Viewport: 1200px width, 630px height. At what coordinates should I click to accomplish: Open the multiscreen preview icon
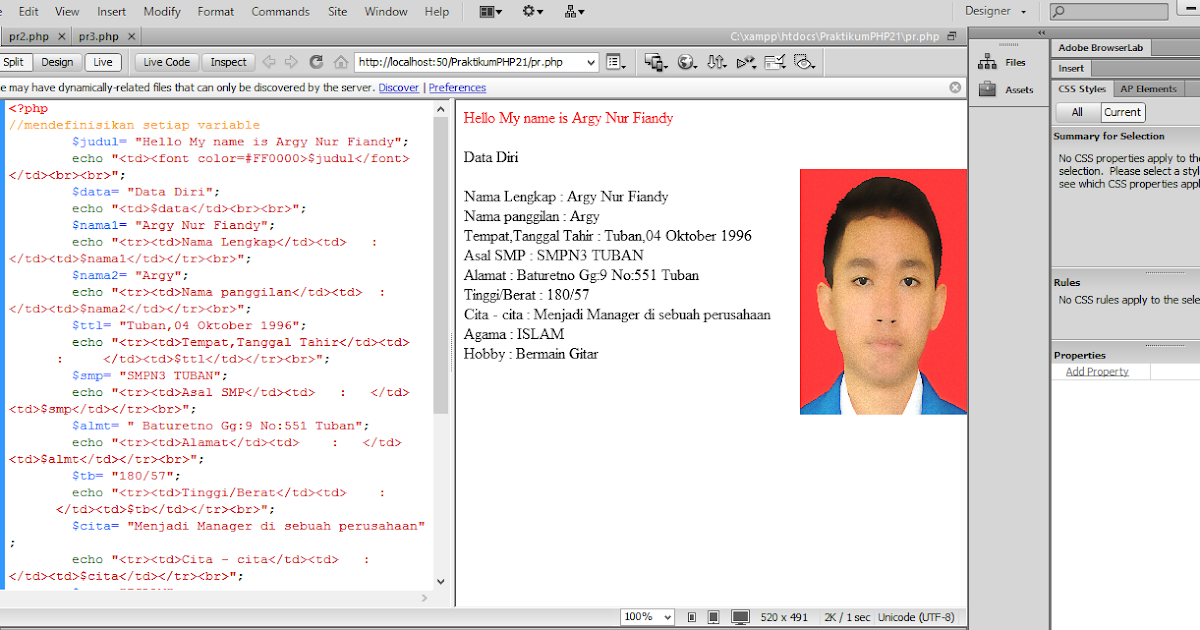656,62
